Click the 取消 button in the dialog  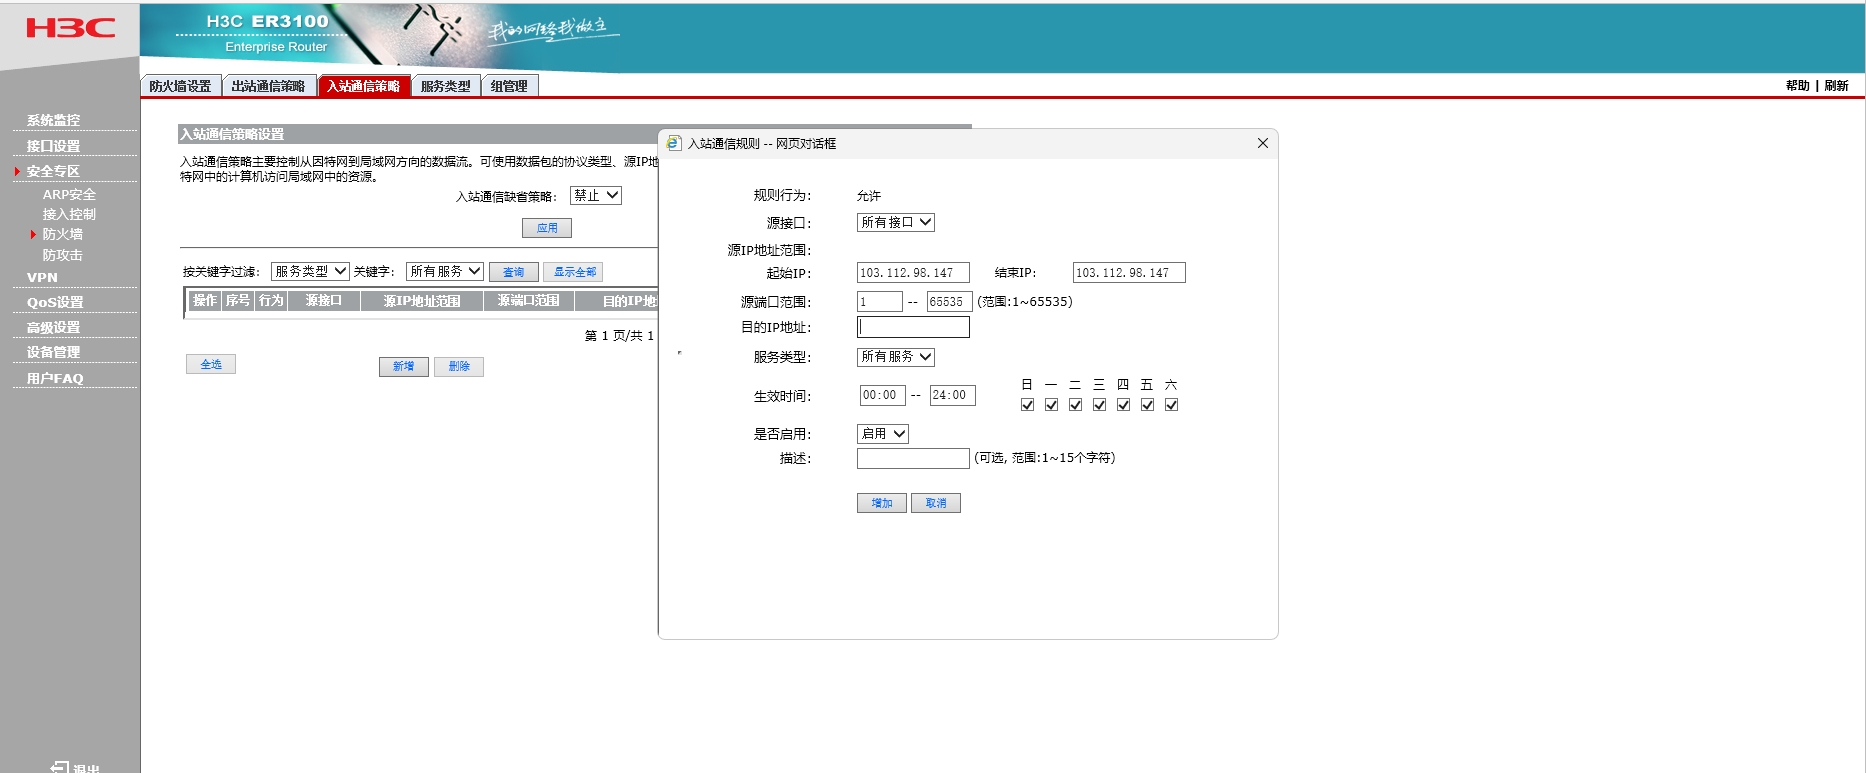coord(936,503)
